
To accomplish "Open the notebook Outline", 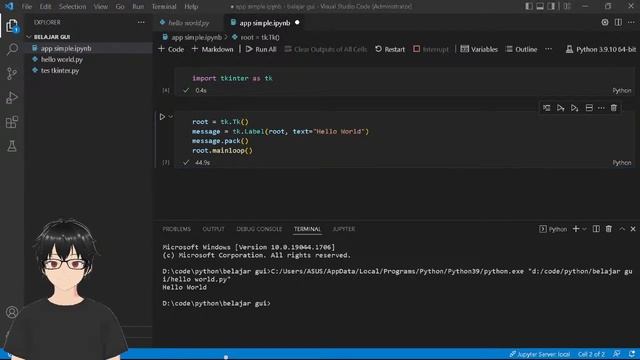I will (x=522, y=49).
